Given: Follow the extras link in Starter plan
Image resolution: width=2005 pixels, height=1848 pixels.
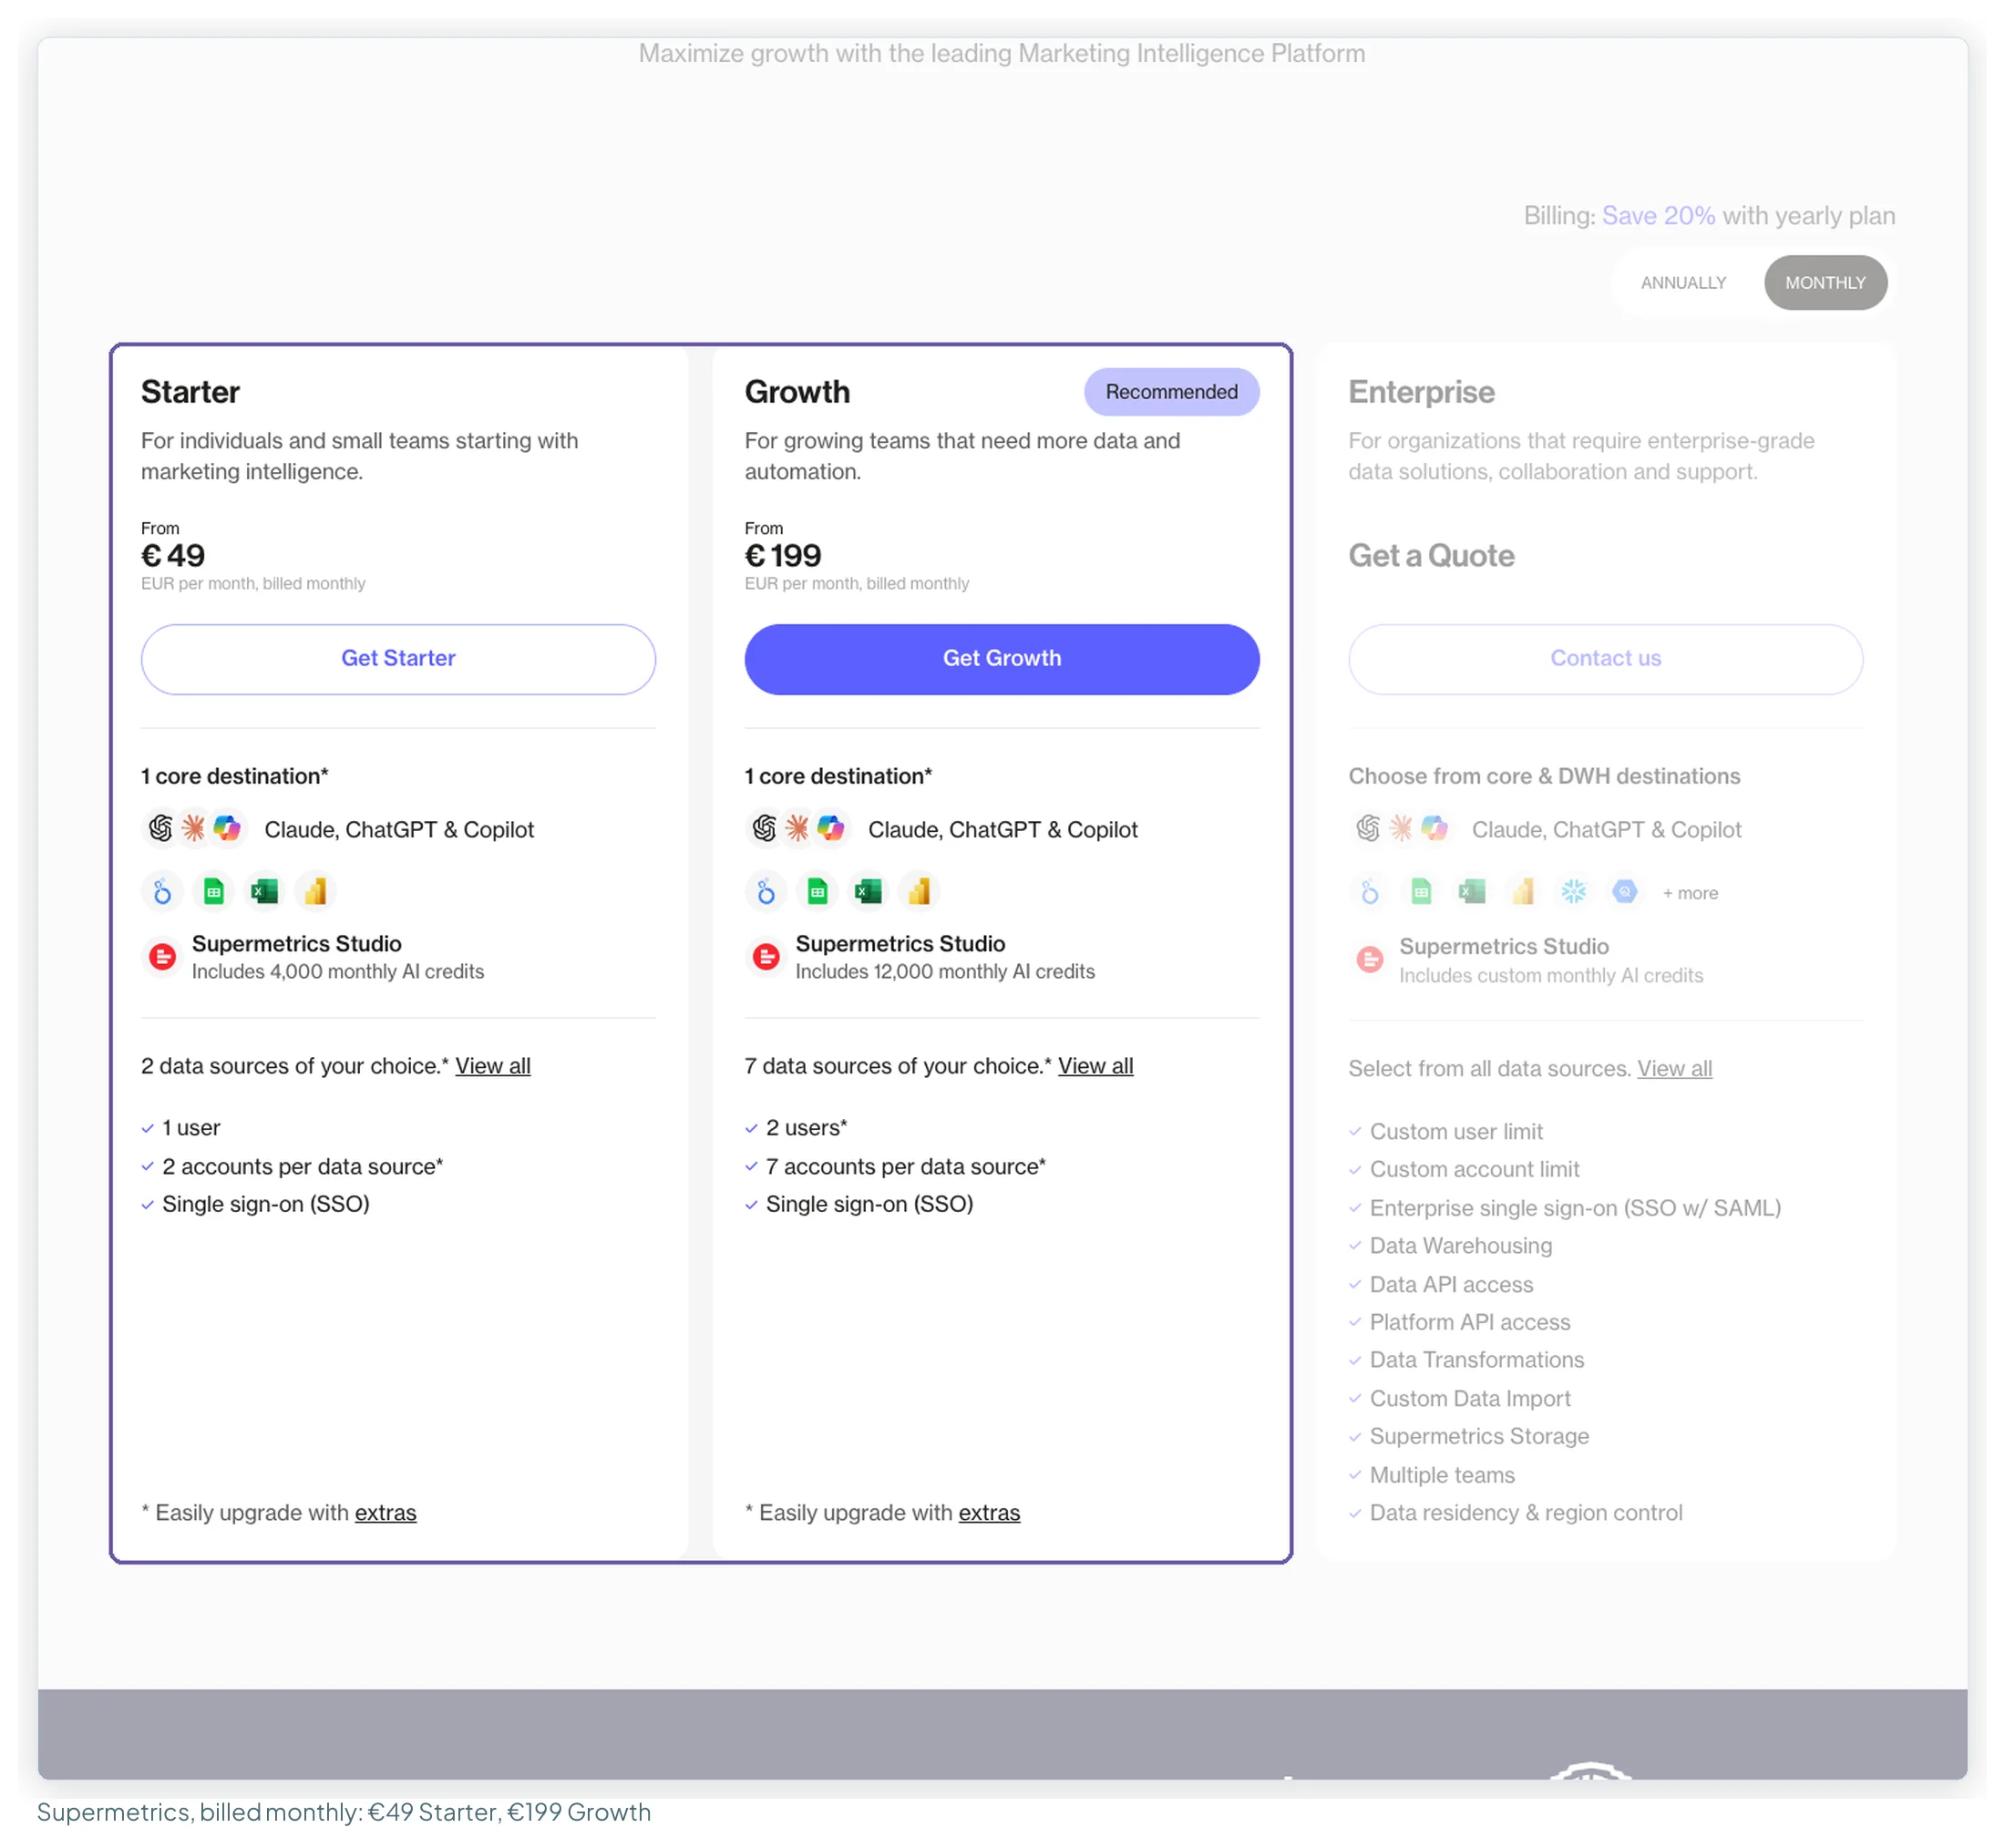Looking at the screenshot, I should 386,1513.
